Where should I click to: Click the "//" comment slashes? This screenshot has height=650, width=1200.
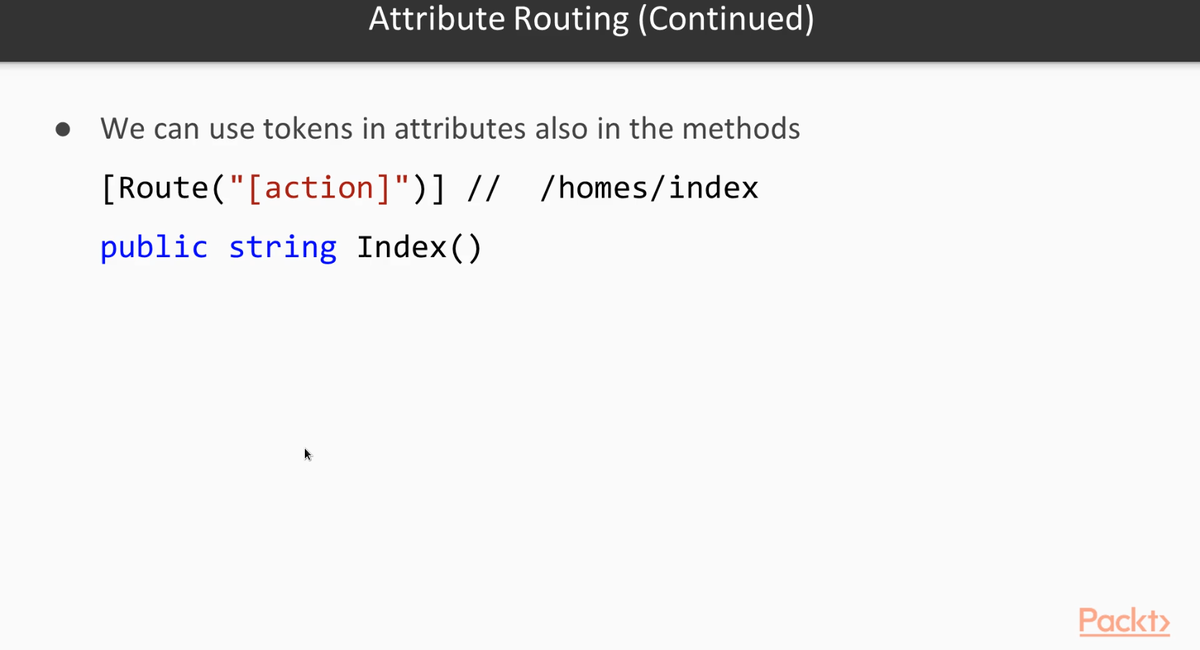point(485,188)
